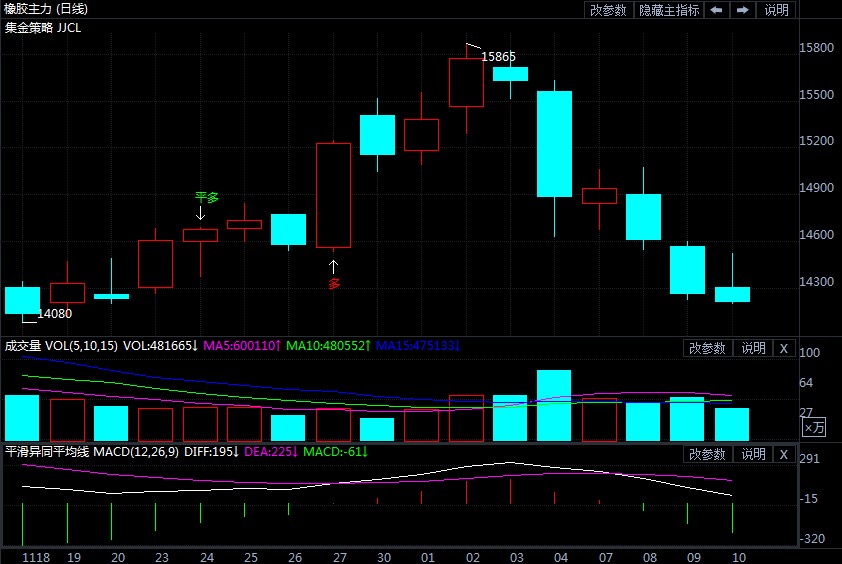Click the 15865 high price label

pos(498,57)
